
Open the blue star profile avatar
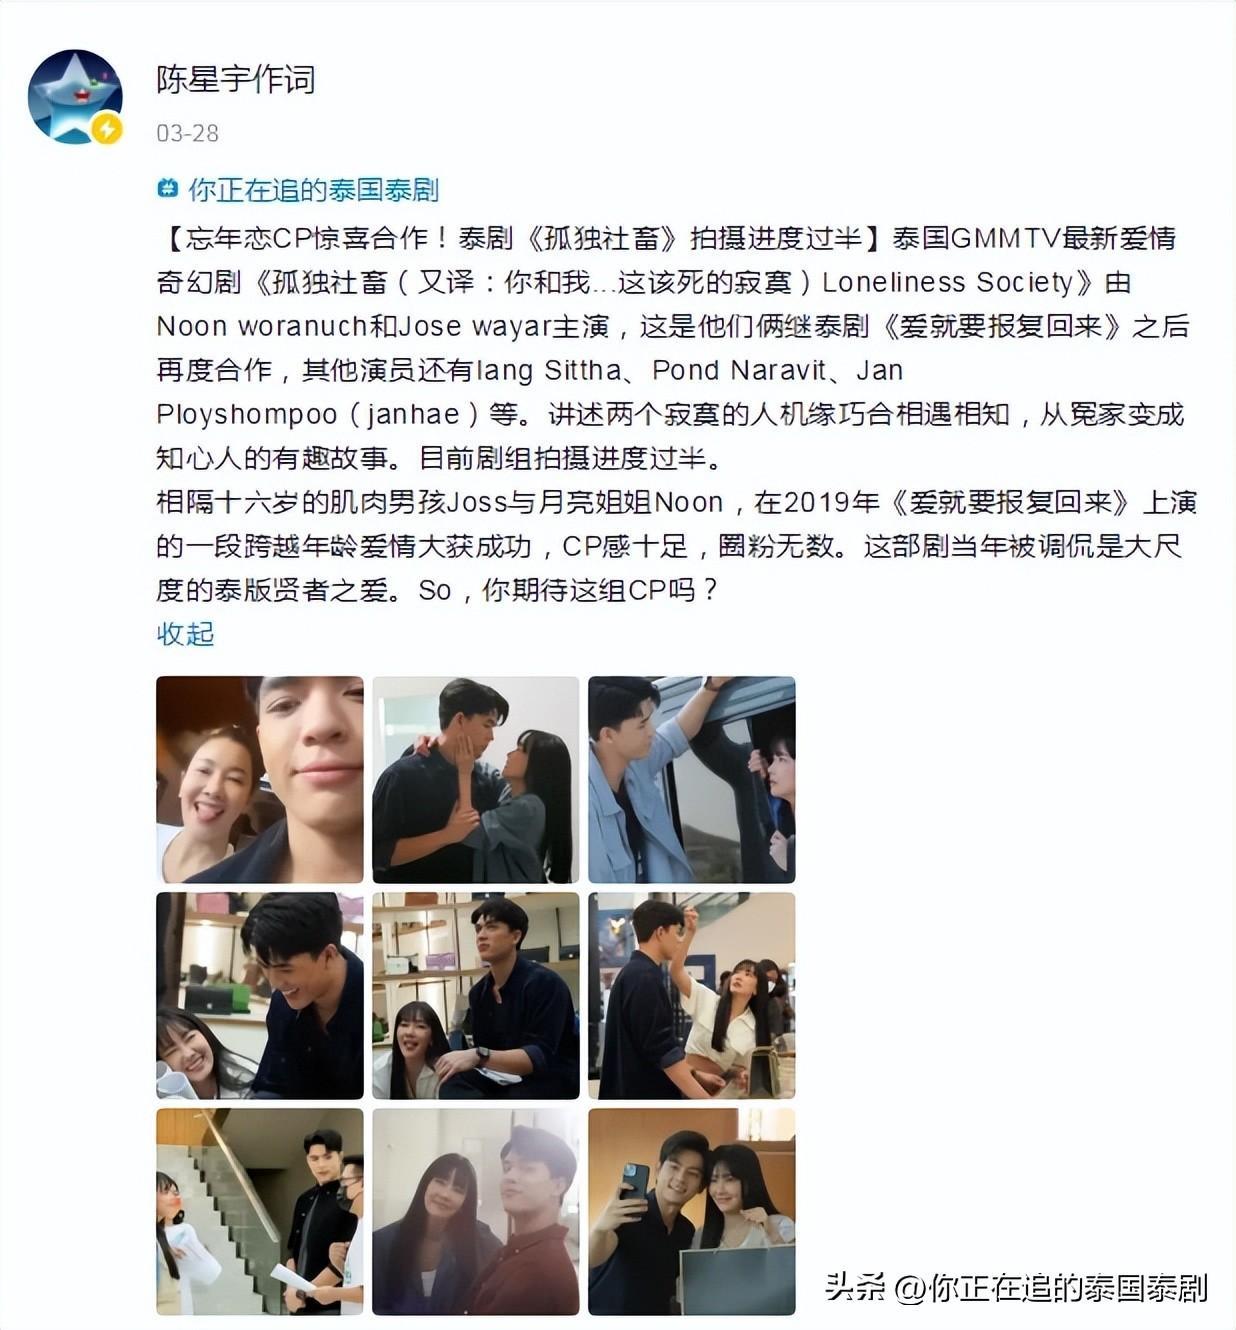pyautogui.click(x=75, y=97)
